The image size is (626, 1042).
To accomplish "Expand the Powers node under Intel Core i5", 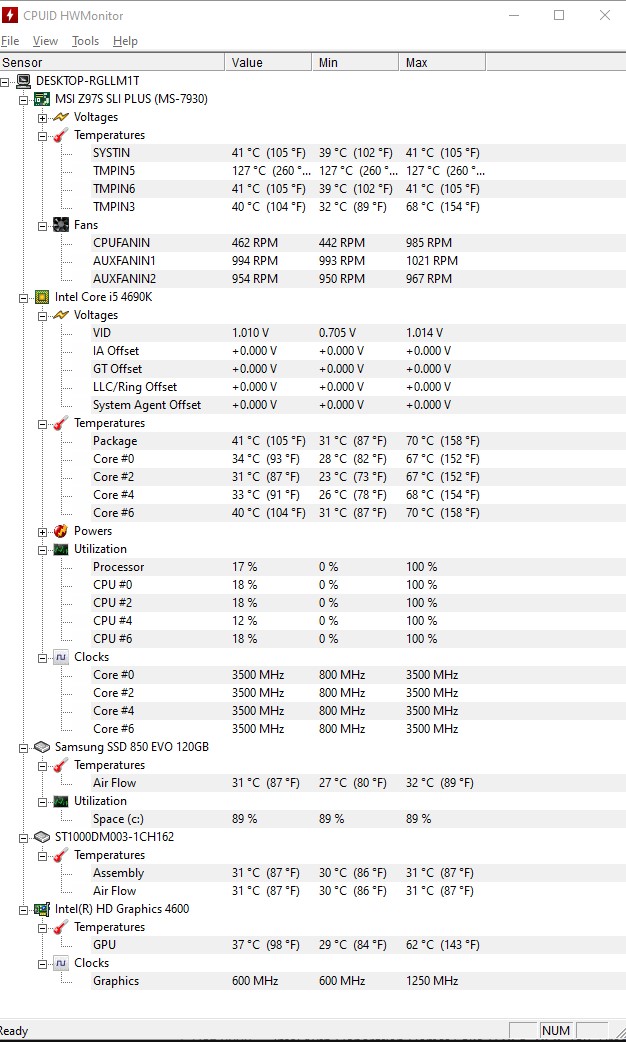I will click(x=43, y=532).
